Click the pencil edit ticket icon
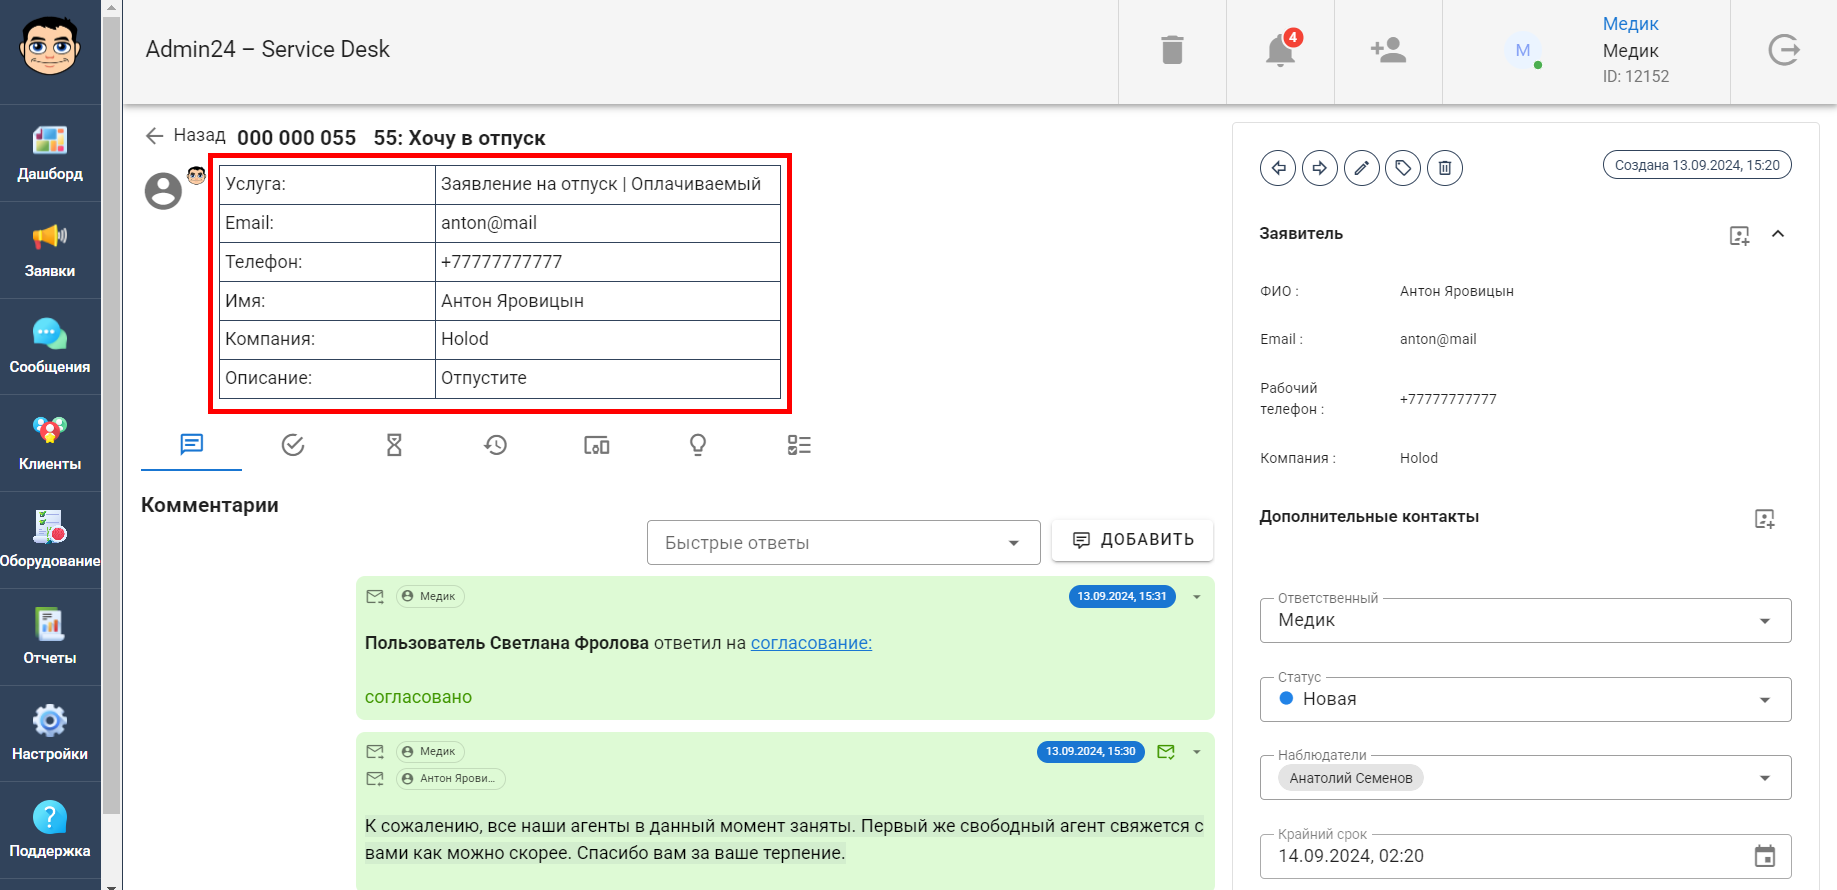 (1361, 168)
